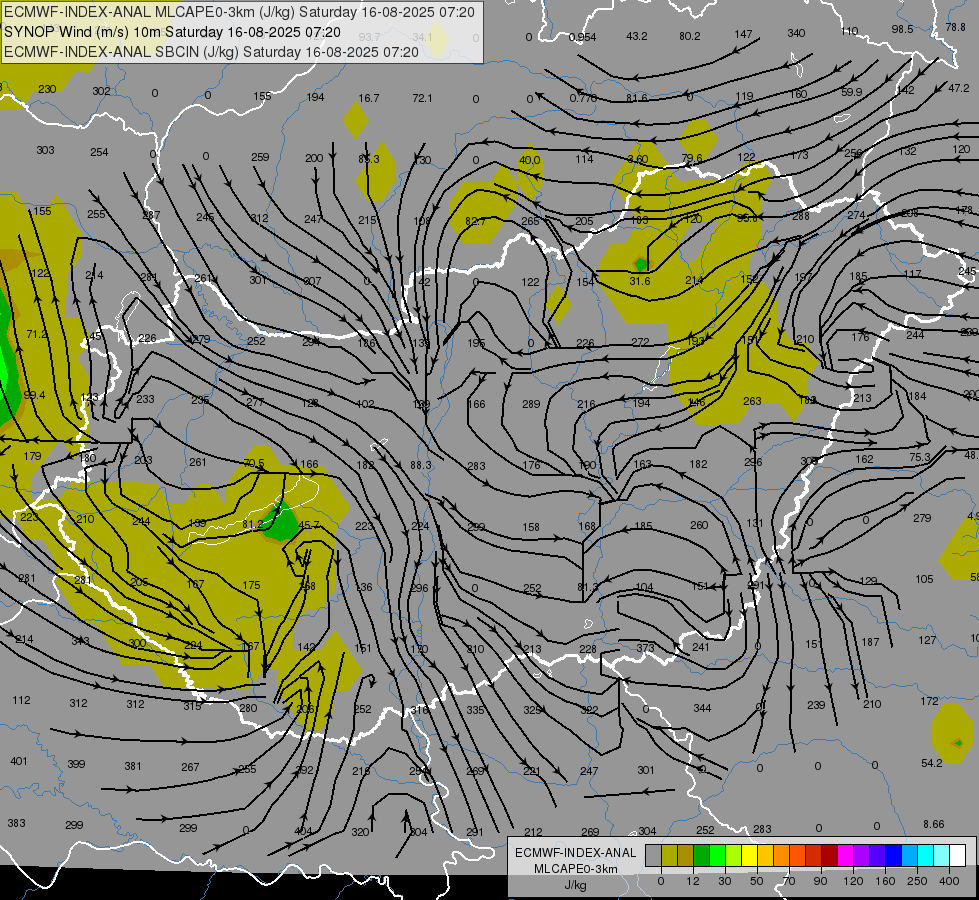Pick the pure blue legend swatch
The height and width of the screenshot is (900, 979).
(x=893, y=856)
